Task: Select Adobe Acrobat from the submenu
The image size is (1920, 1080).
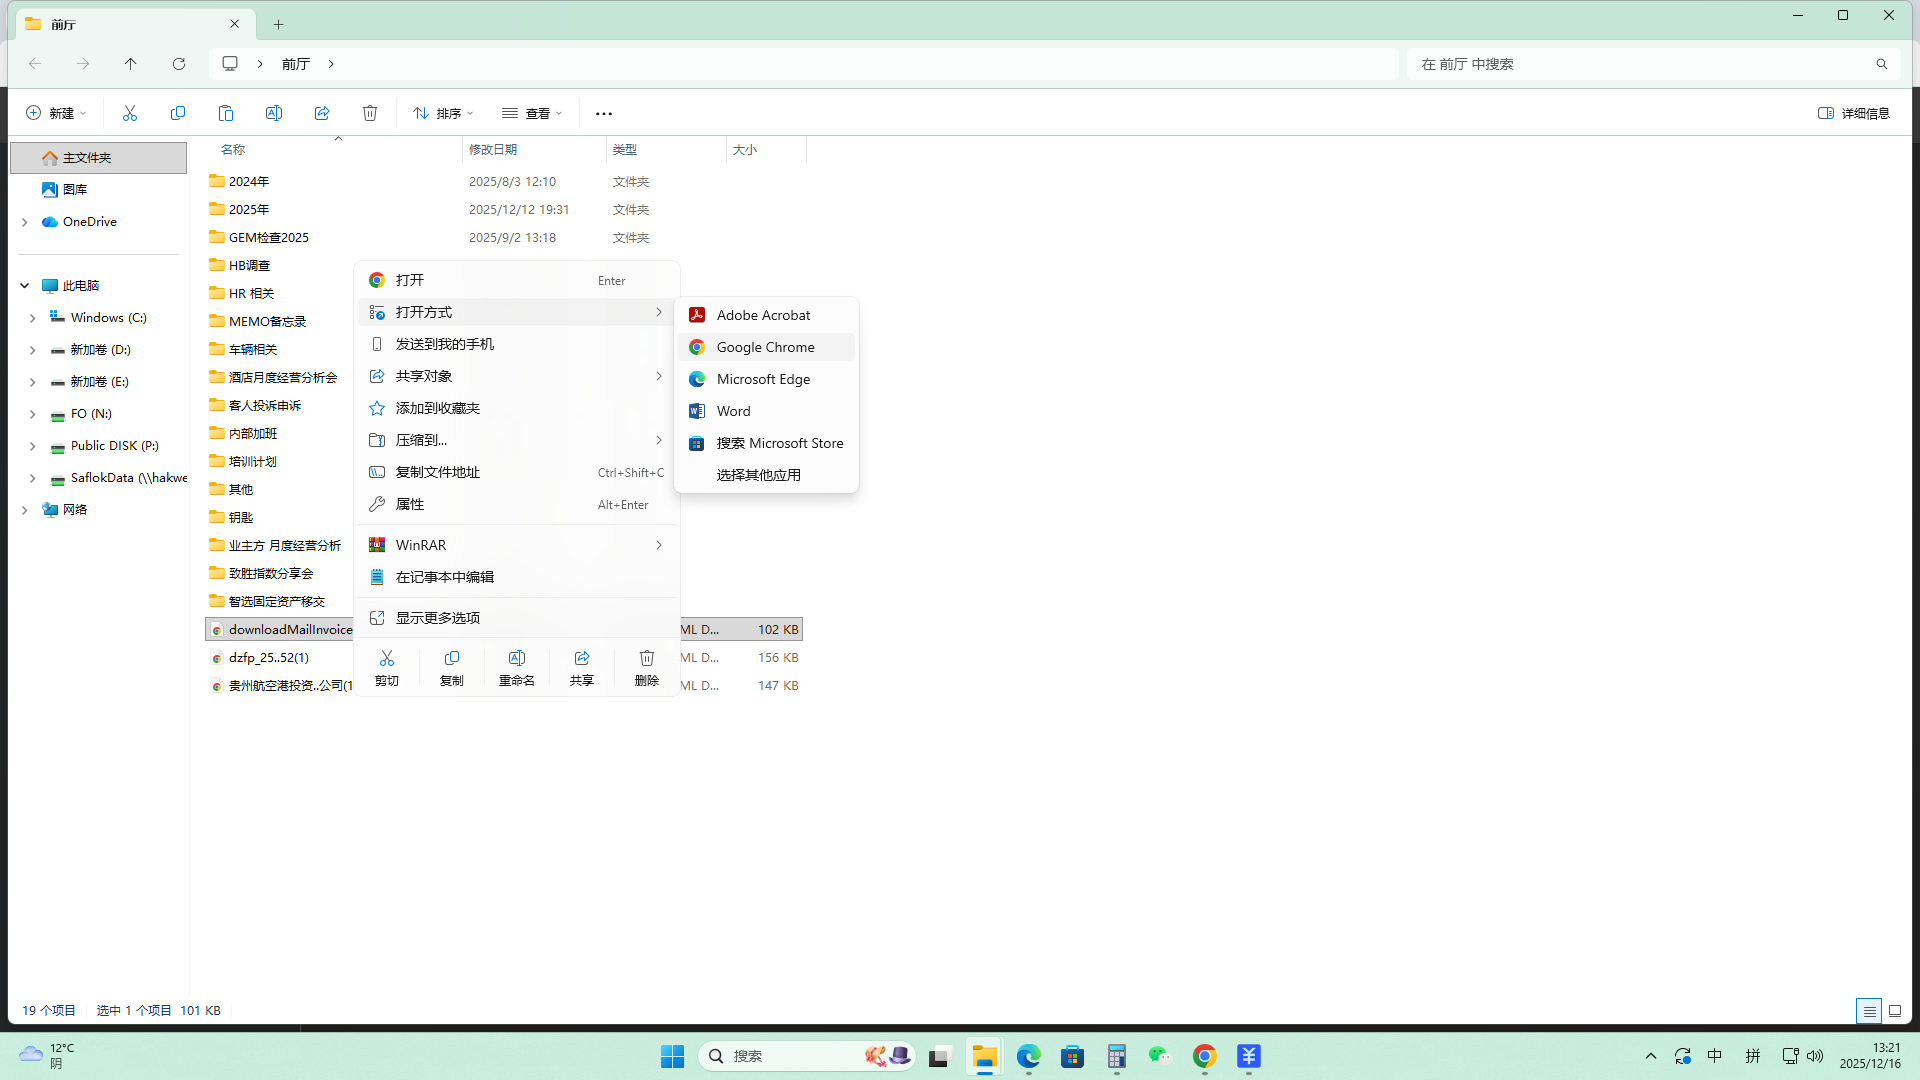Action: tap(764, 315)
